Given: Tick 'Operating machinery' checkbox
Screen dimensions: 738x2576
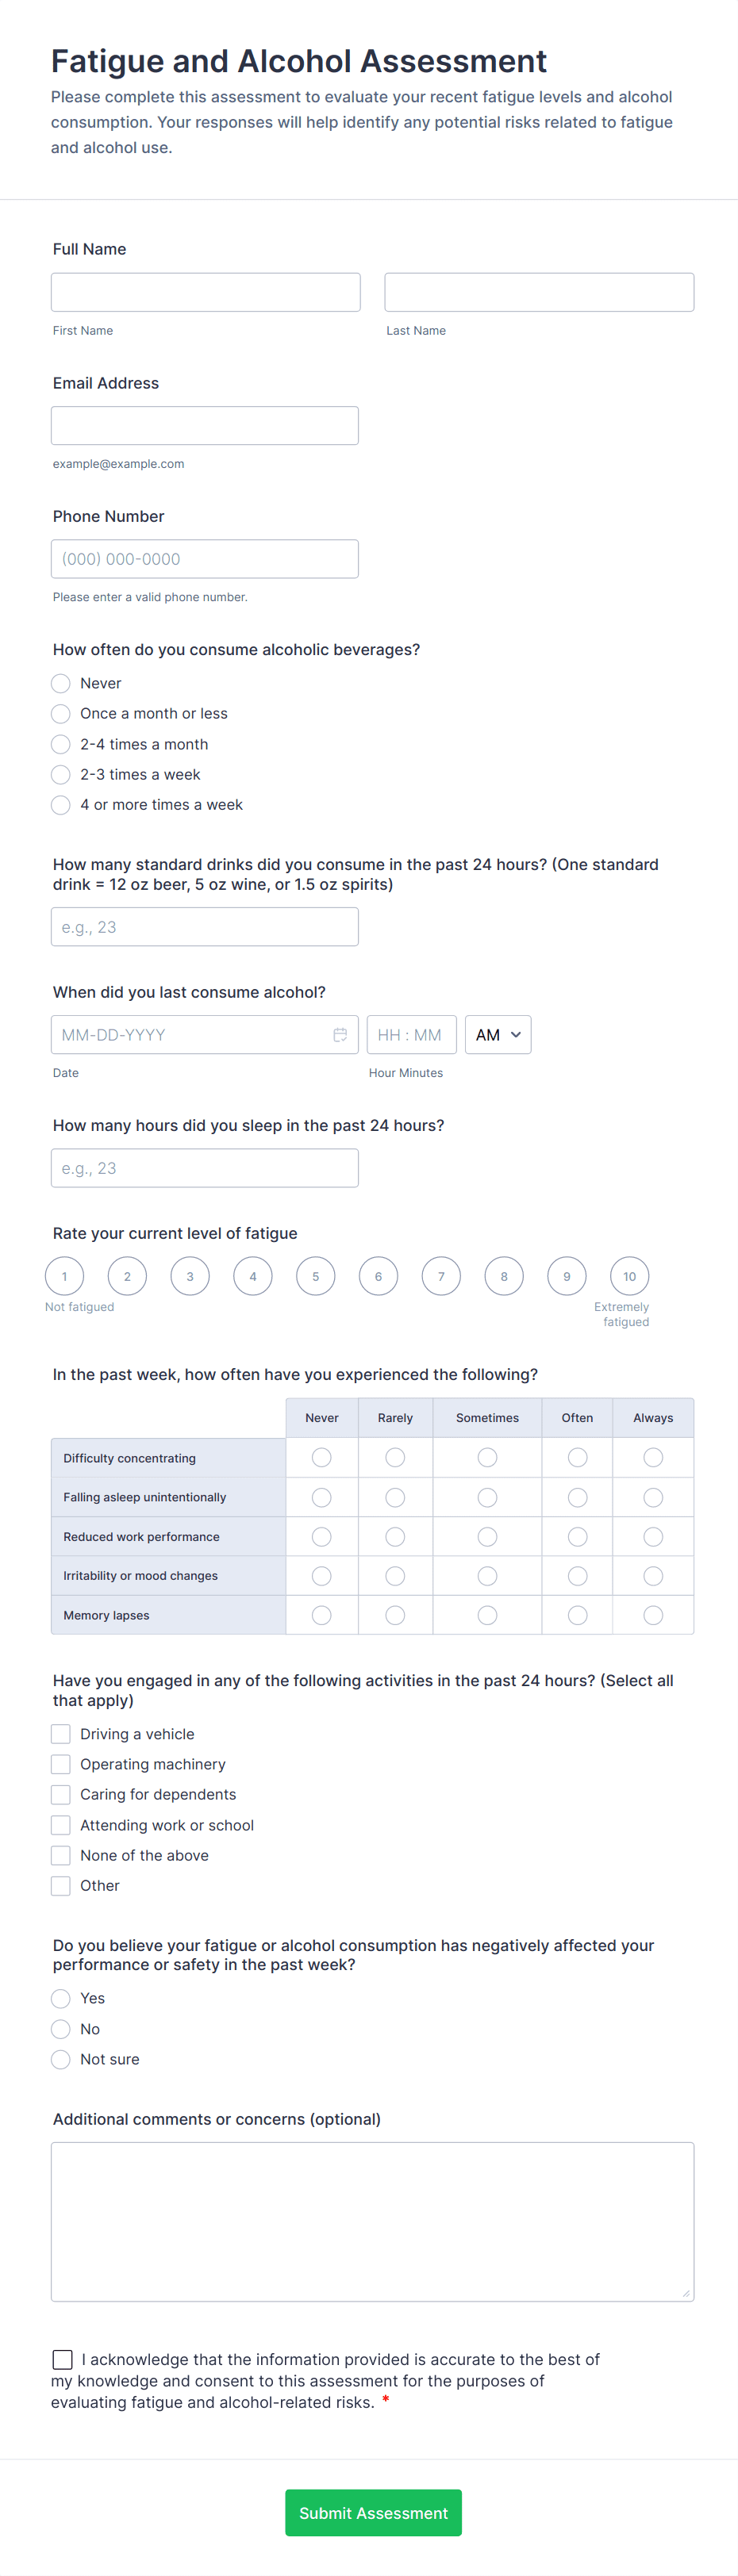Looking at the screenshot, I should pos(61,1764).
